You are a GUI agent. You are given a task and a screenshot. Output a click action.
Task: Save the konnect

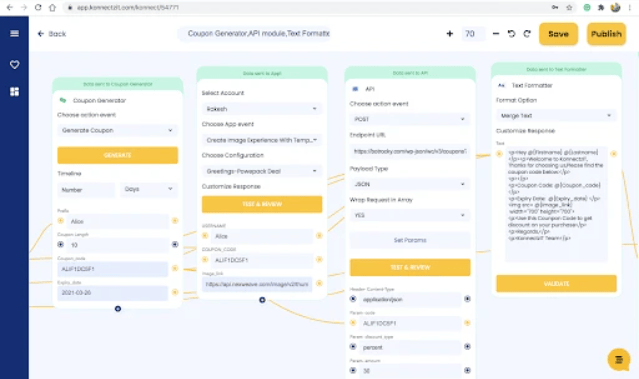click(558, 34)
